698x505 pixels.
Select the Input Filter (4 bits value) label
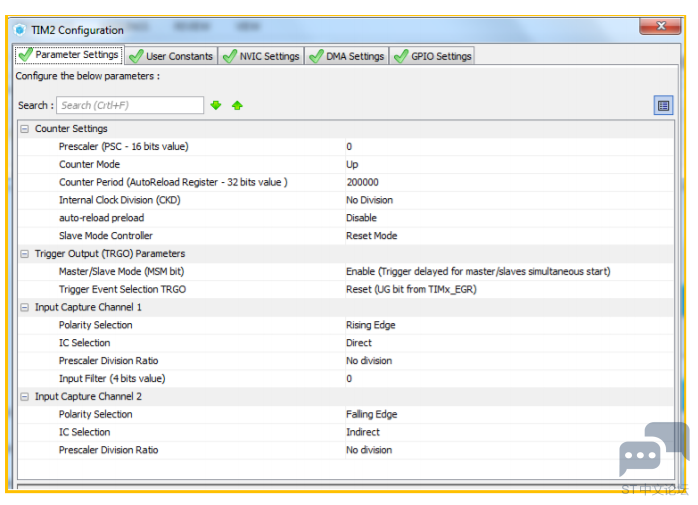pyautogui.click(x=112, y=379)
